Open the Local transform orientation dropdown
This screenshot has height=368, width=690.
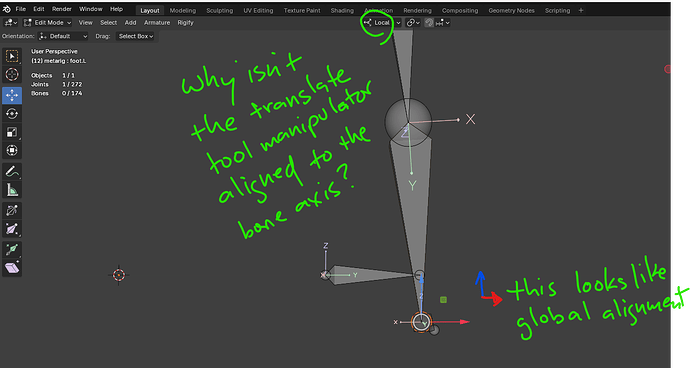(382, 23)
